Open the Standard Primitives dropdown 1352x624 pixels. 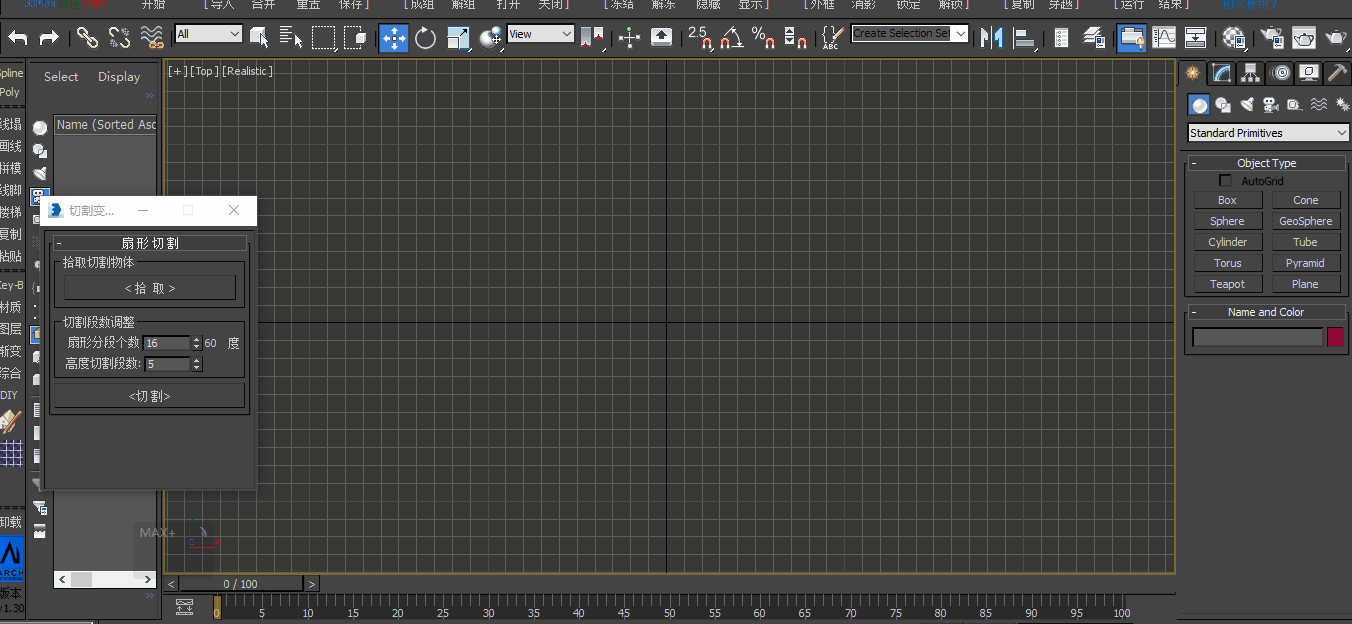(1266, 132)
